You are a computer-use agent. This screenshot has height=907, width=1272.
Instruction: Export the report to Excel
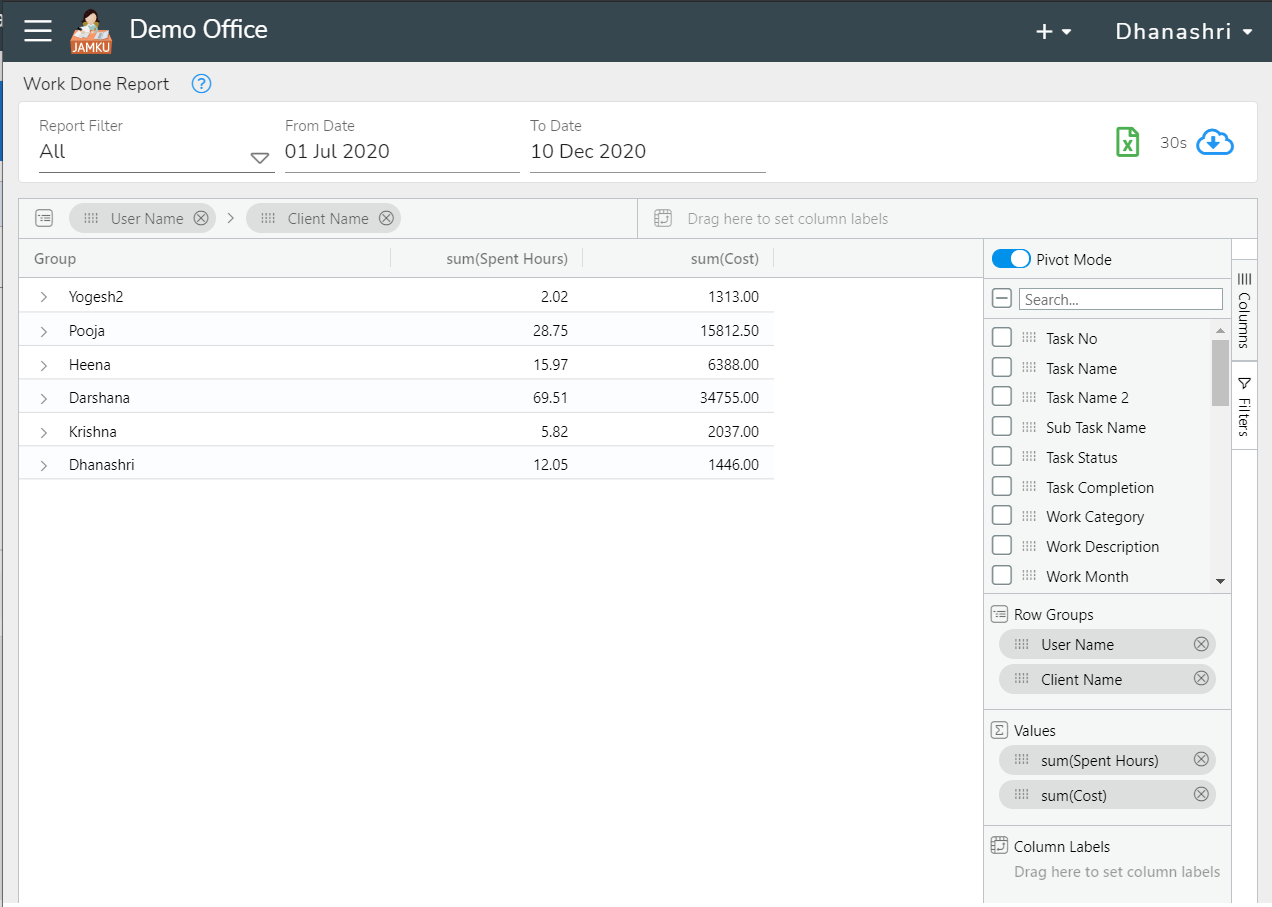[1127, 142]
